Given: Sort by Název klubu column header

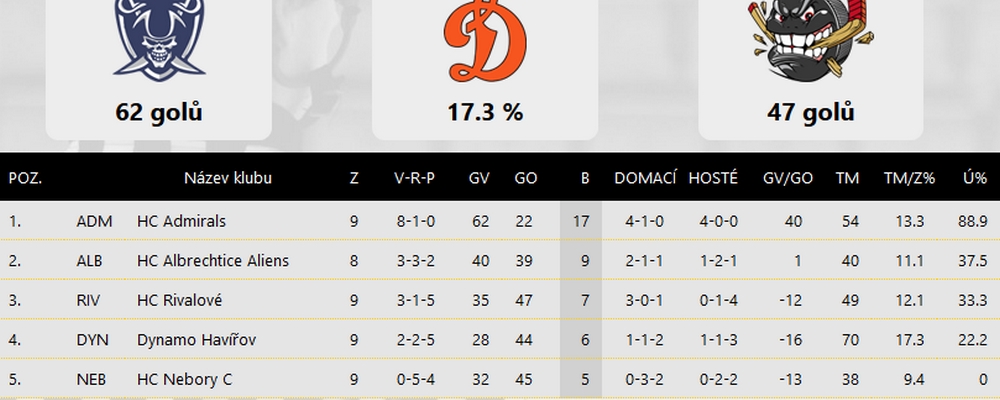Looking at the screenshot, I should coord(228,178).
